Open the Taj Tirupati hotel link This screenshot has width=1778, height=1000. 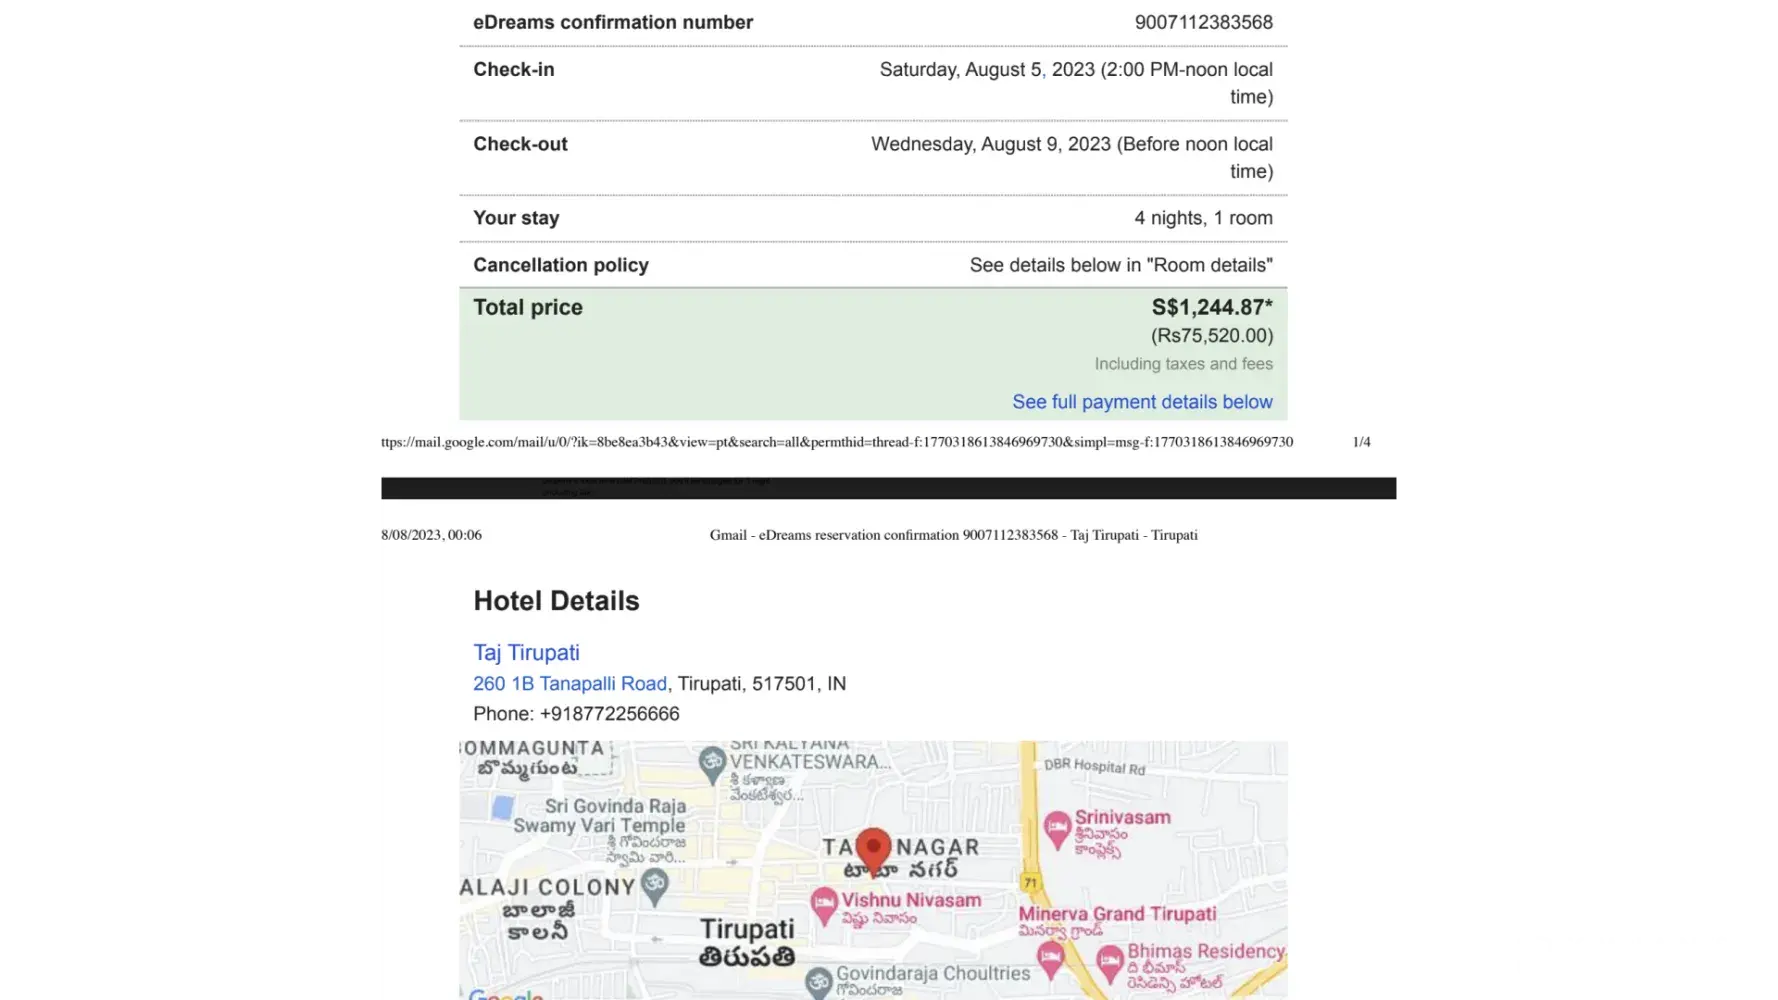tap(526, 653)
